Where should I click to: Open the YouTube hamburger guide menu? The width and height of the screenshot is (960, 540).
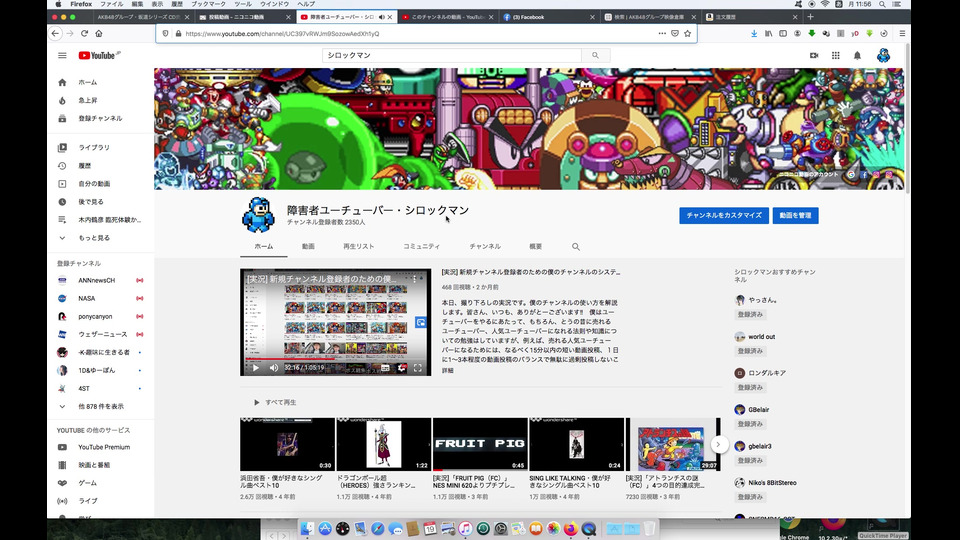(62, 55)
